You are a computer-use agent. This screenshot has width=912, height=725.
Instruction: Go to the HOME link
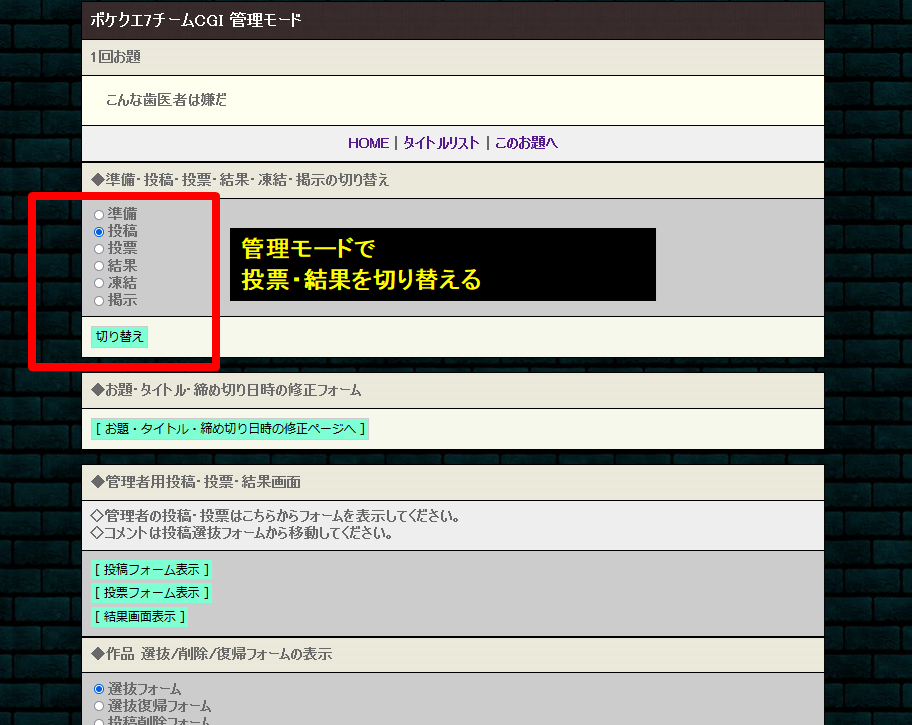coord(368,143)
